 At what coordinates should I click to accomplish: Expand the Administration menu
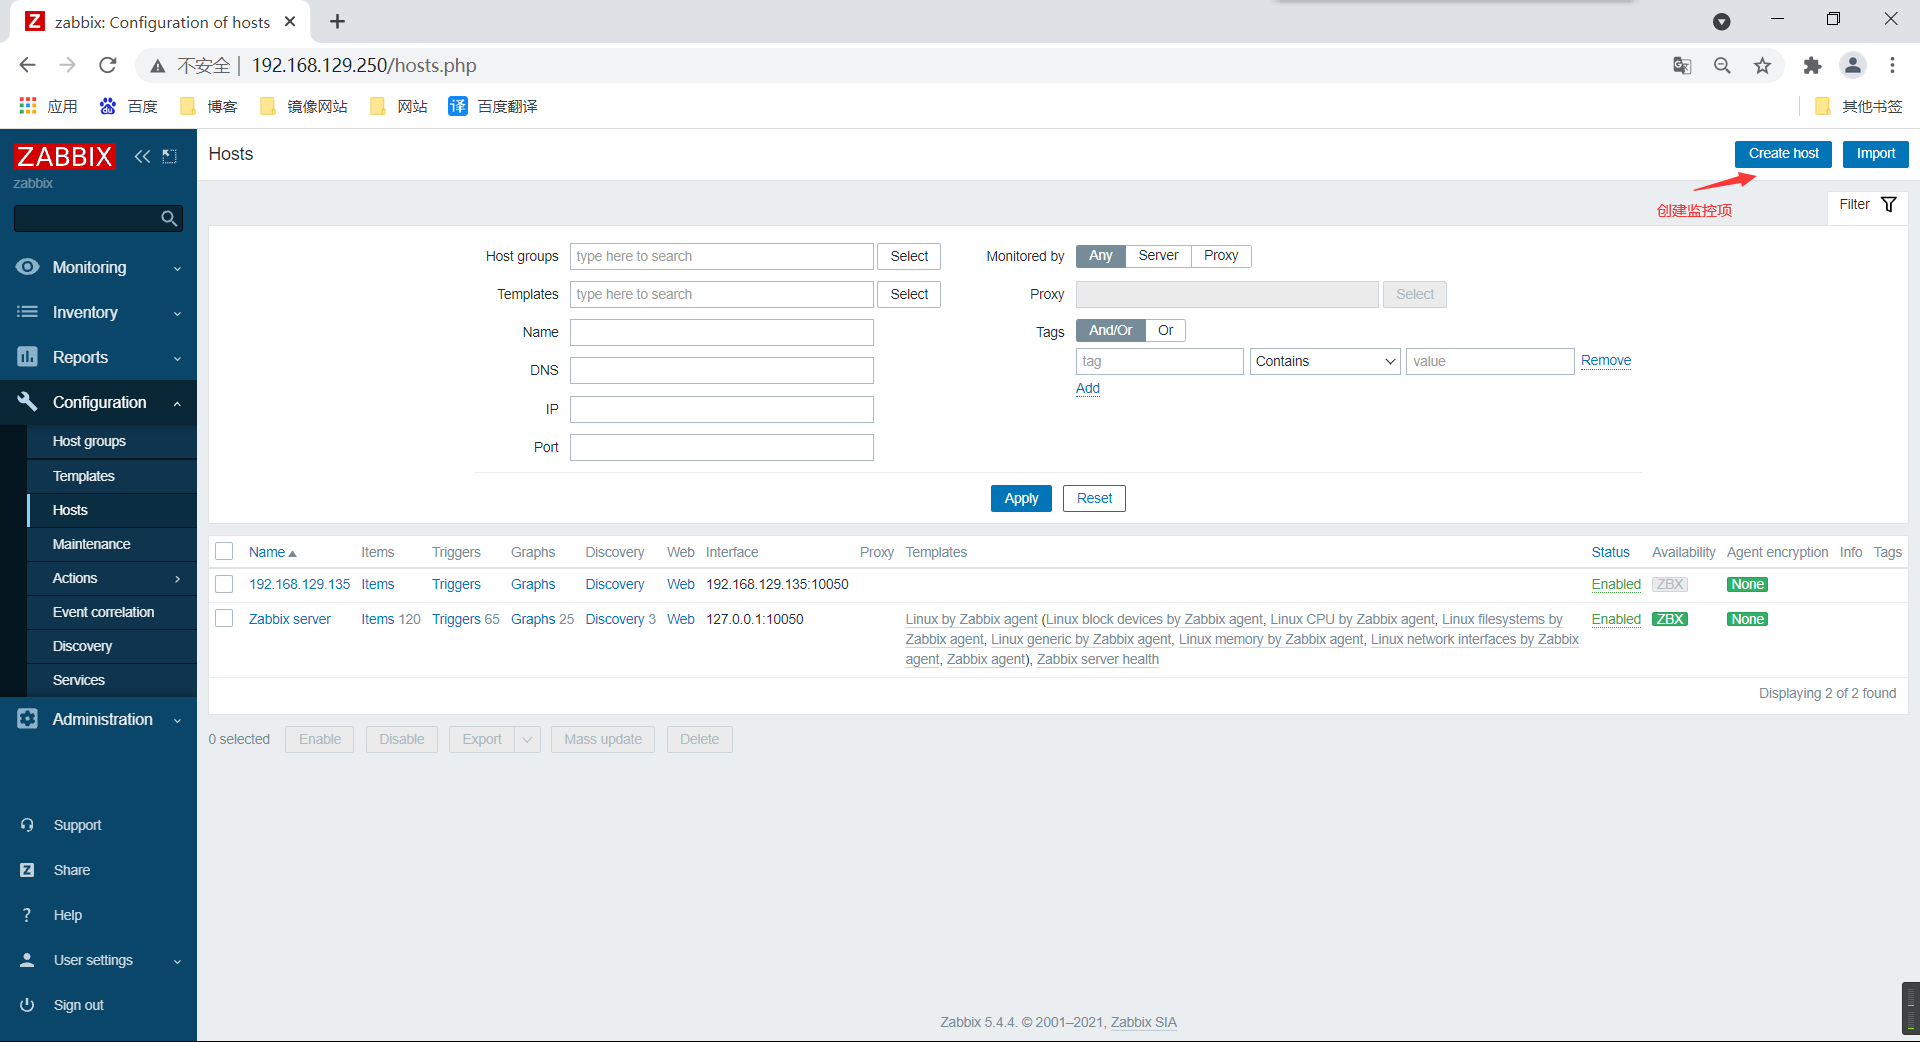(x=177, y=720)
